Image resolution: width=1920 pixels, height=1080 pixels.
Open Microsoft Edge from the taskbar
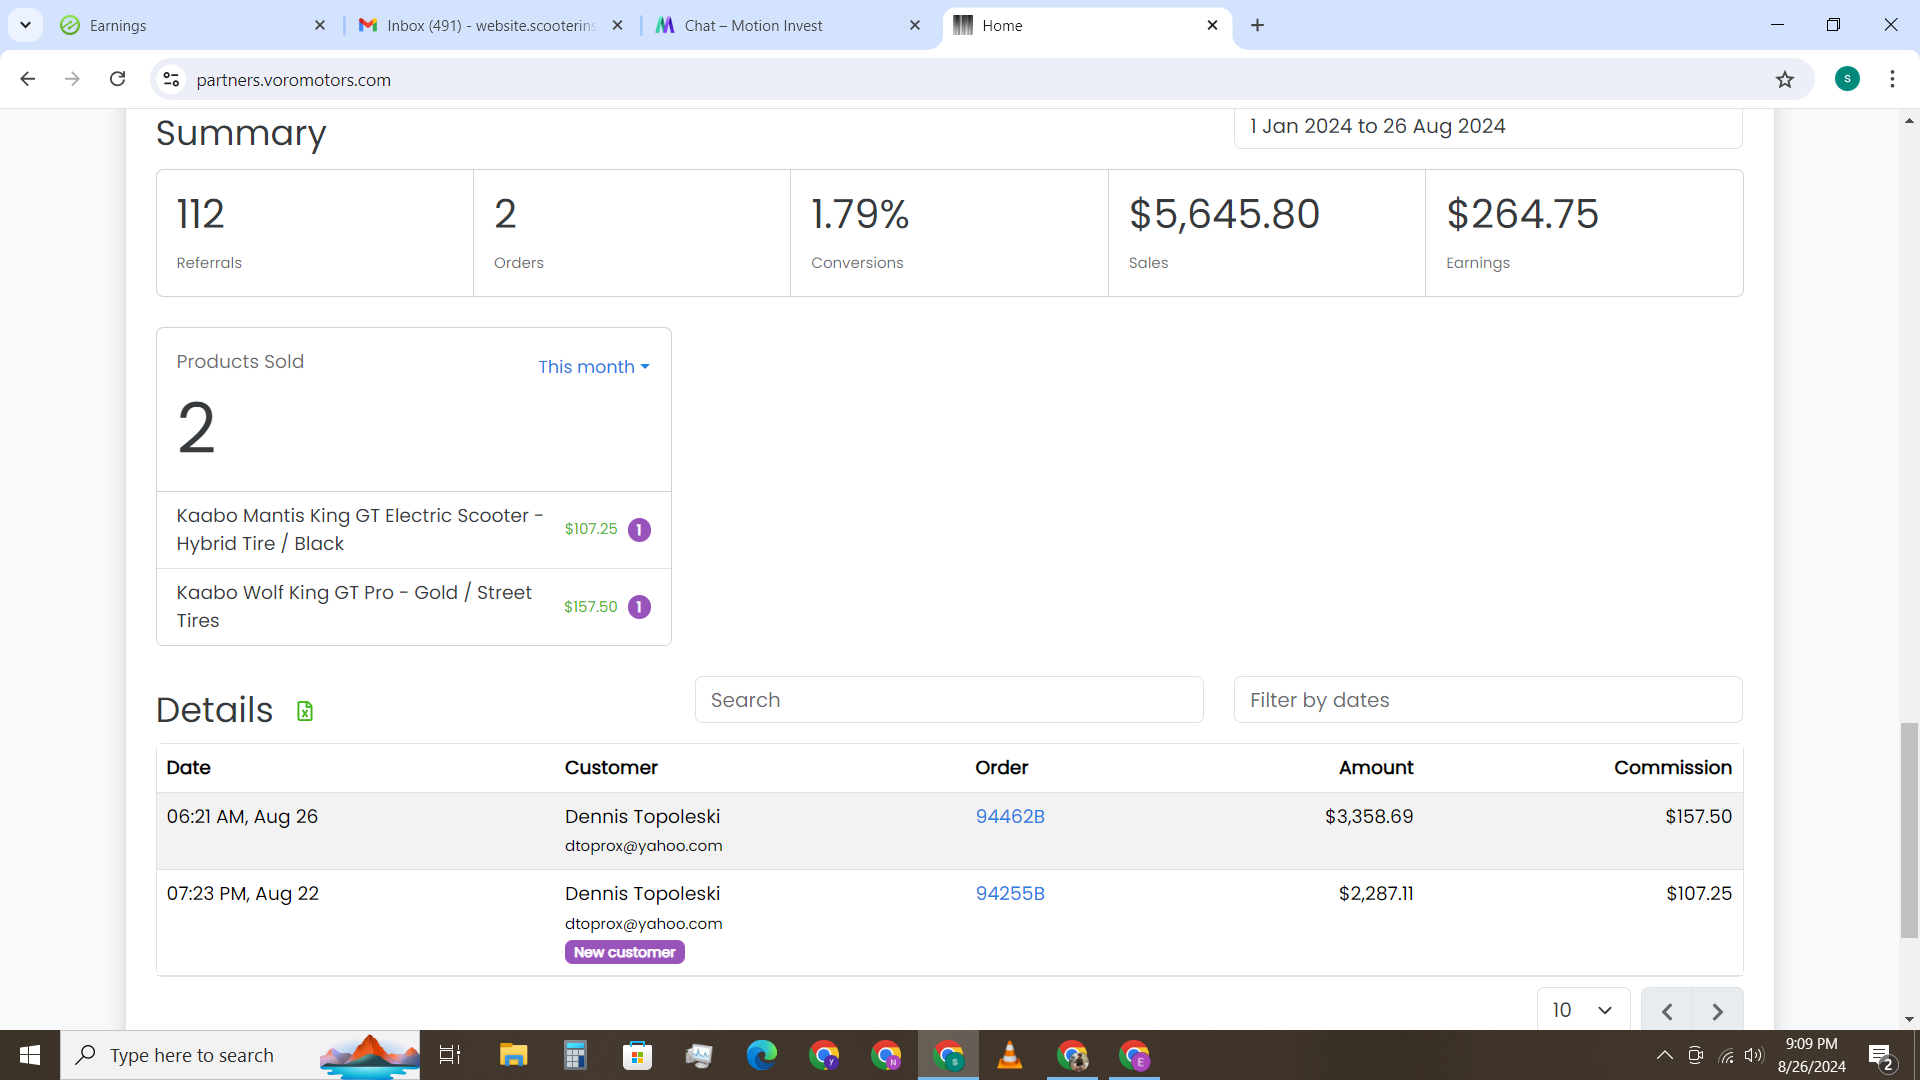pos(761,1055)
